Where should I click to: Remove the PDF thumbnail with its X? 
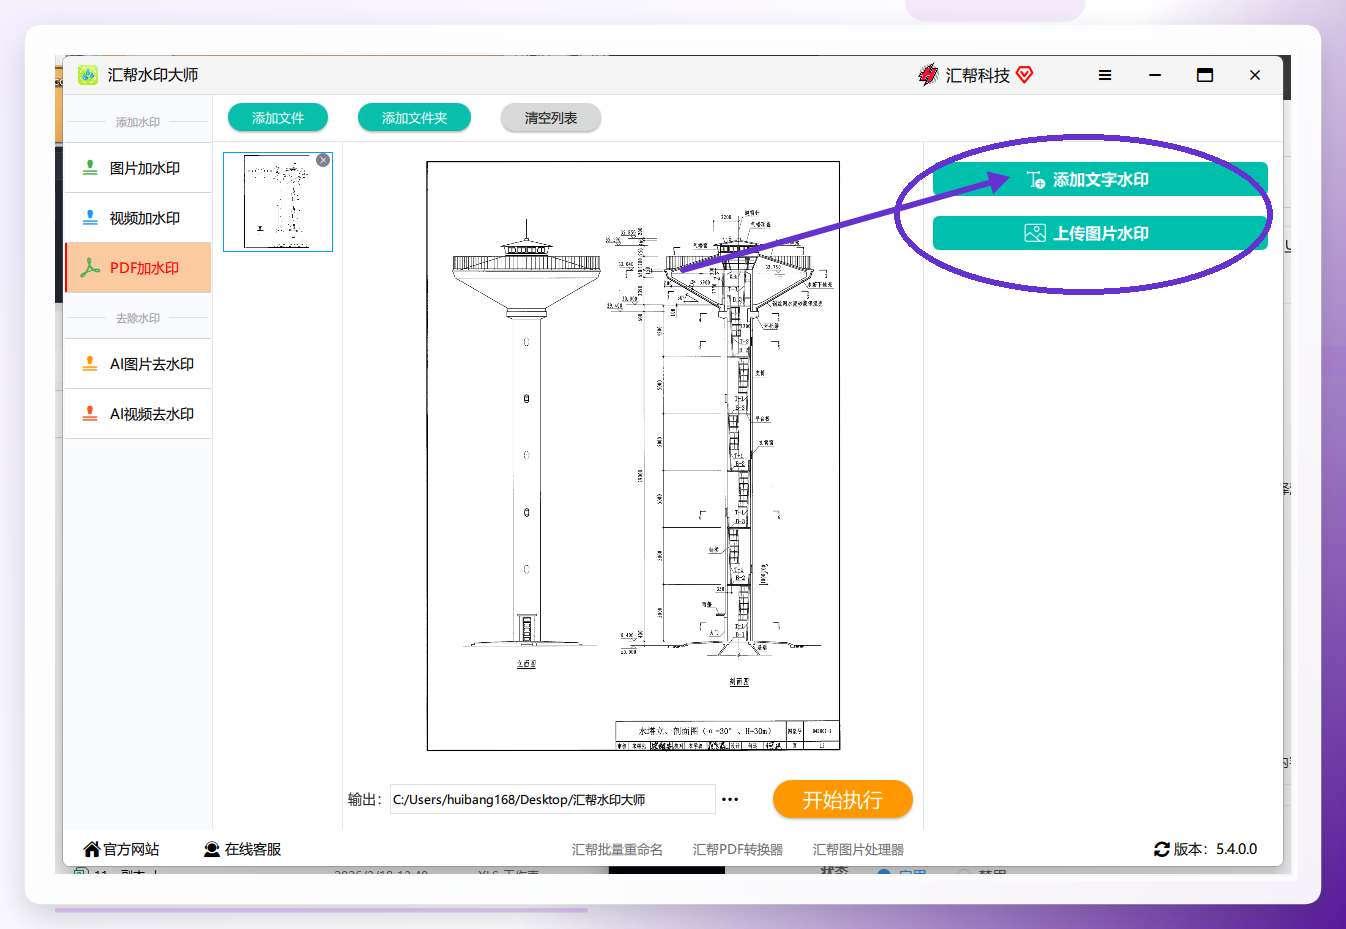323,160
